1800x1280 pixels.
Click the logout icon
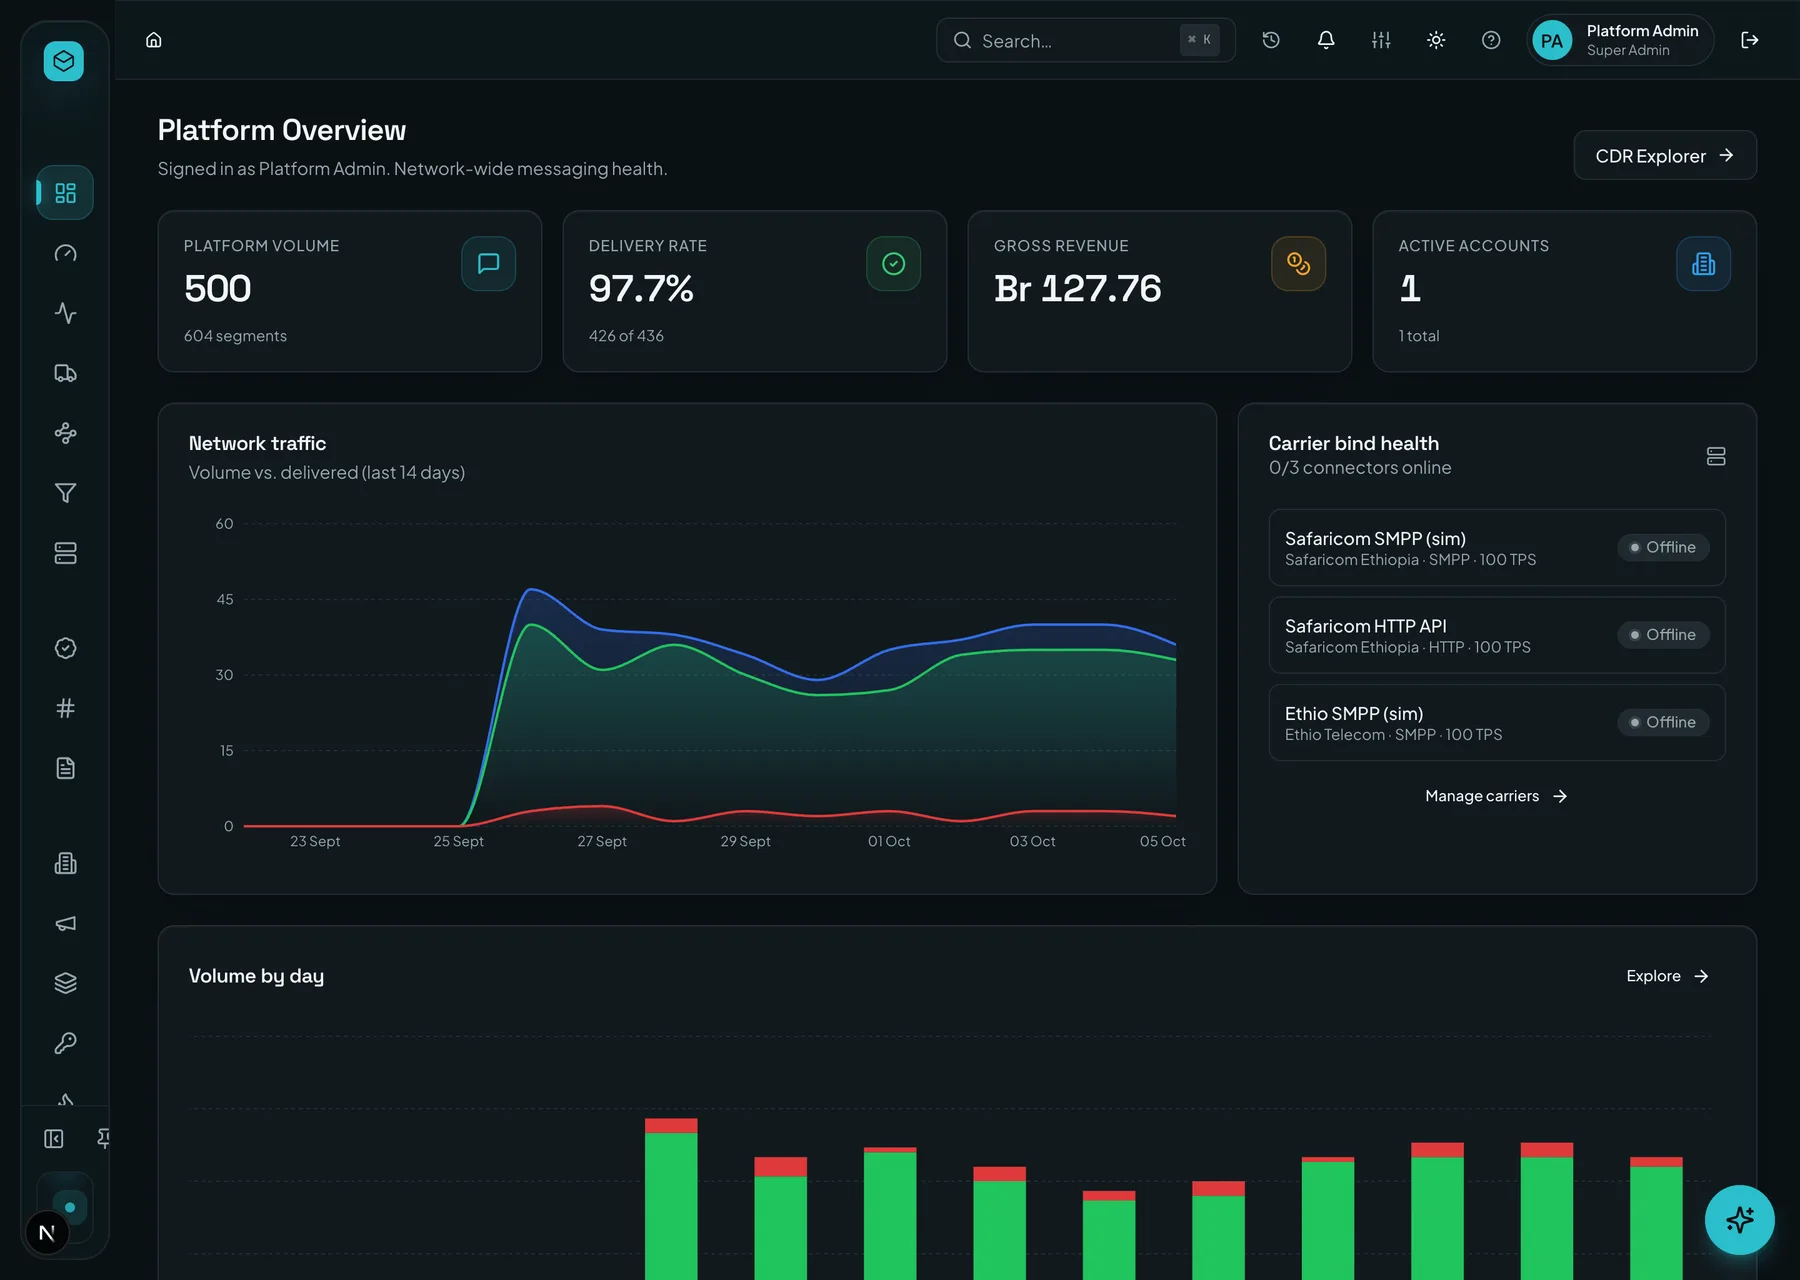tap(1750, 40)
